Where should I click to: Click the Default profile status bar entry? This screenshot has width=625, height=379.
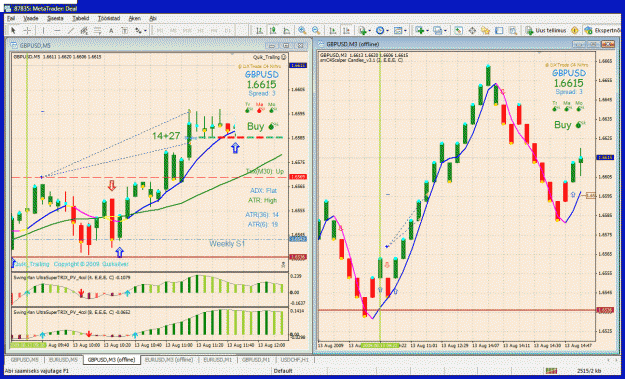[283, 371]
